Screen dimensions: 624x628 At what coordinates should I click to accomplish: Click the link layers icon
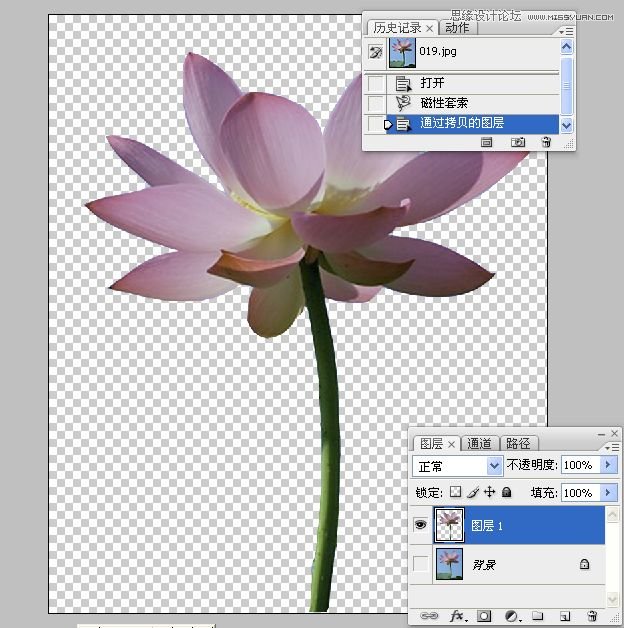coord(429,616)
